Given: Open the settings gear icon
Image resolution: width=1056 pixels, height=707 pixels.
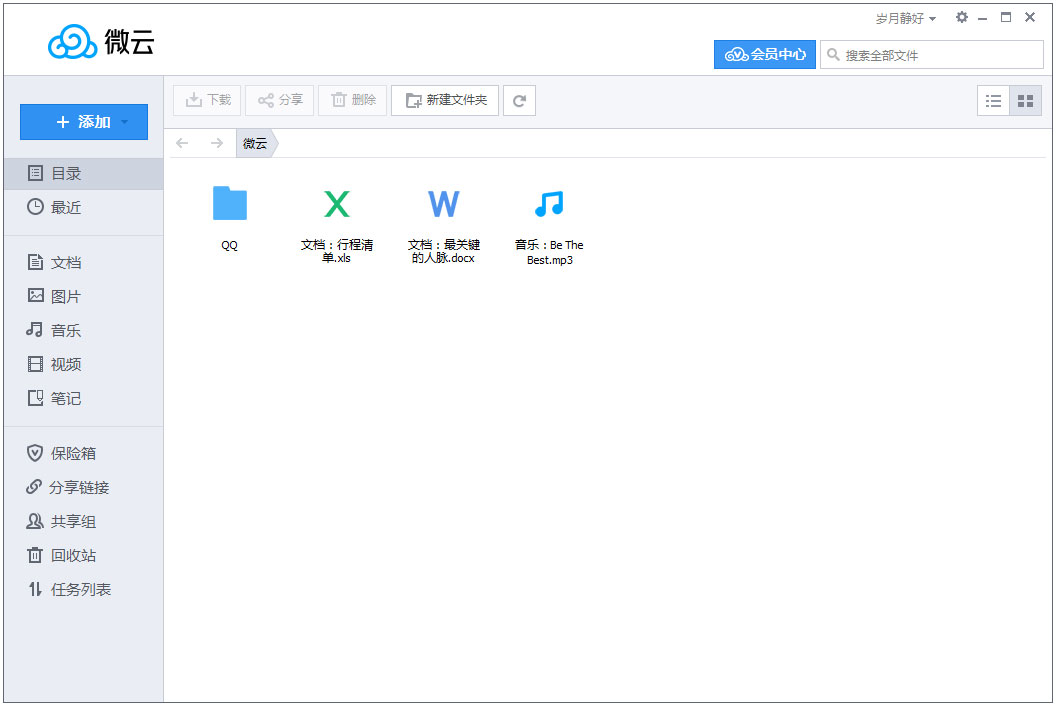Looking at the screenshot, I should 962,18.
